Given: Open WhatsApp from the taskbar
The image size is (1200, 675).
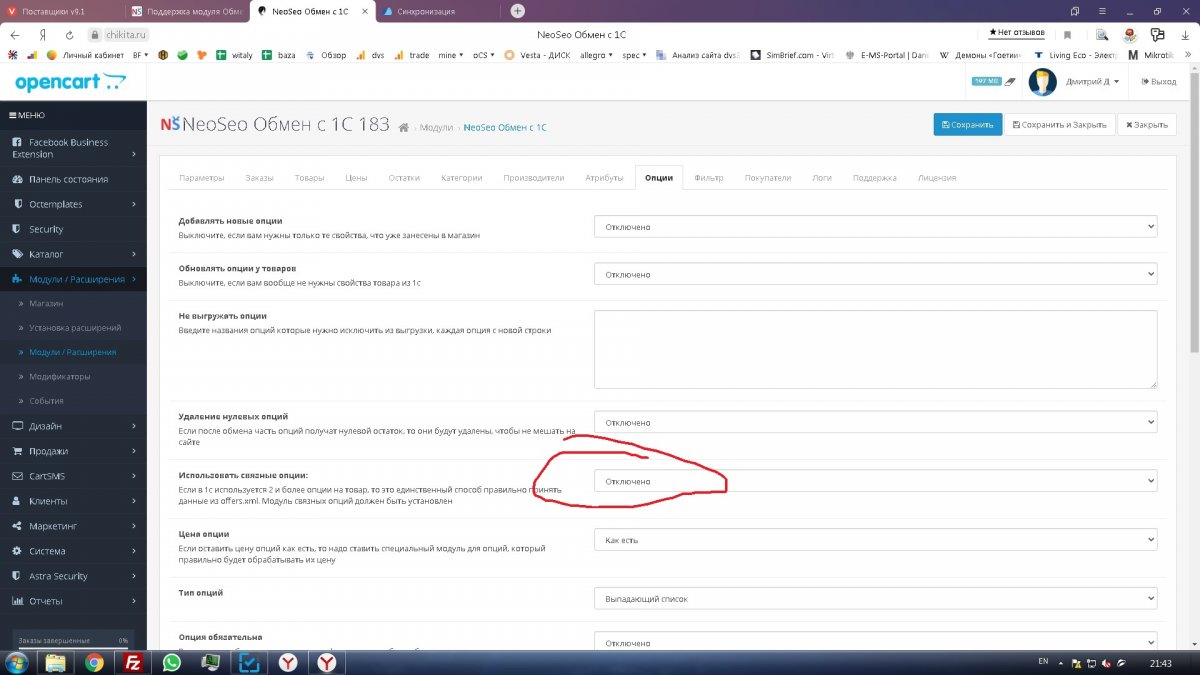Looking at the screenshot, I should point(171,662).
